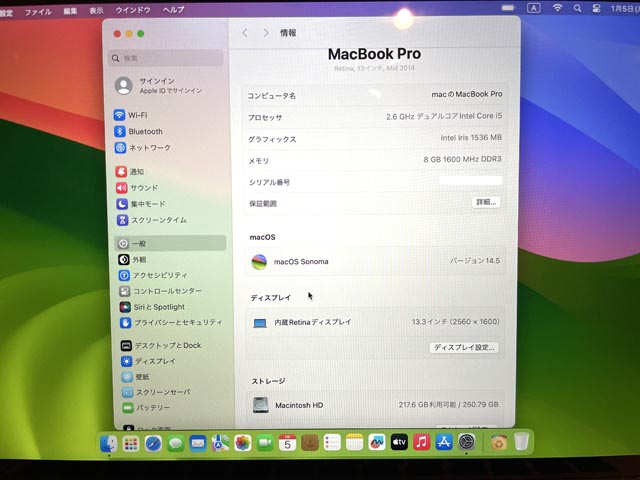Select Bluetooth in the sidebar

tap(144, 131)
